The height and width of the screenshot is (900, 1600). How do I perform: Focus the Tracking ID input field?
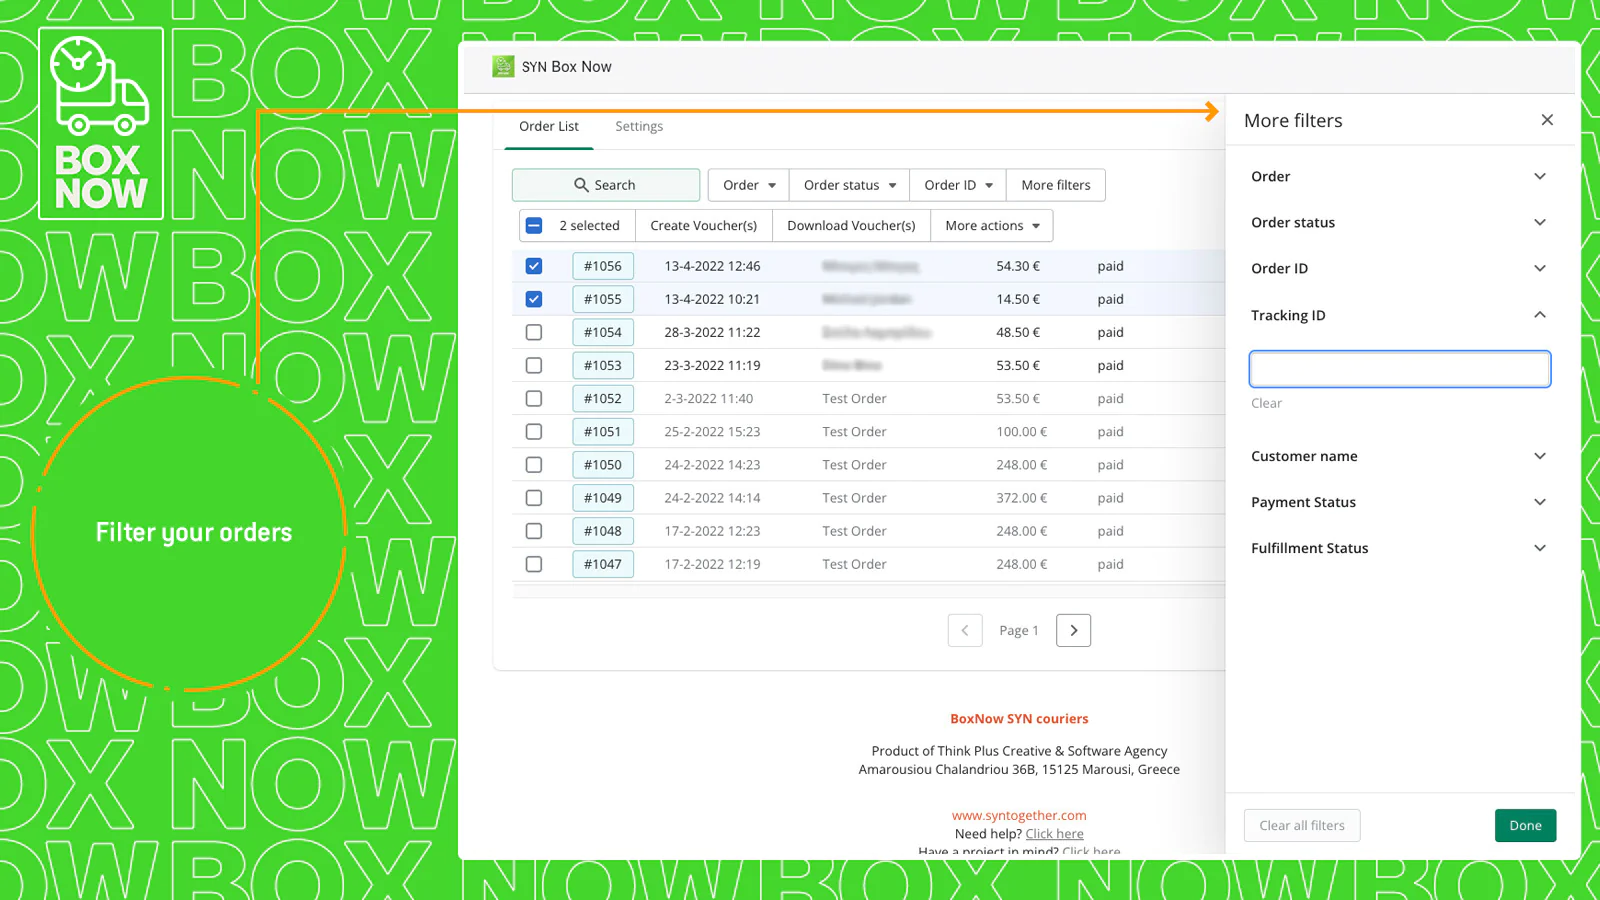(1399, 369)
